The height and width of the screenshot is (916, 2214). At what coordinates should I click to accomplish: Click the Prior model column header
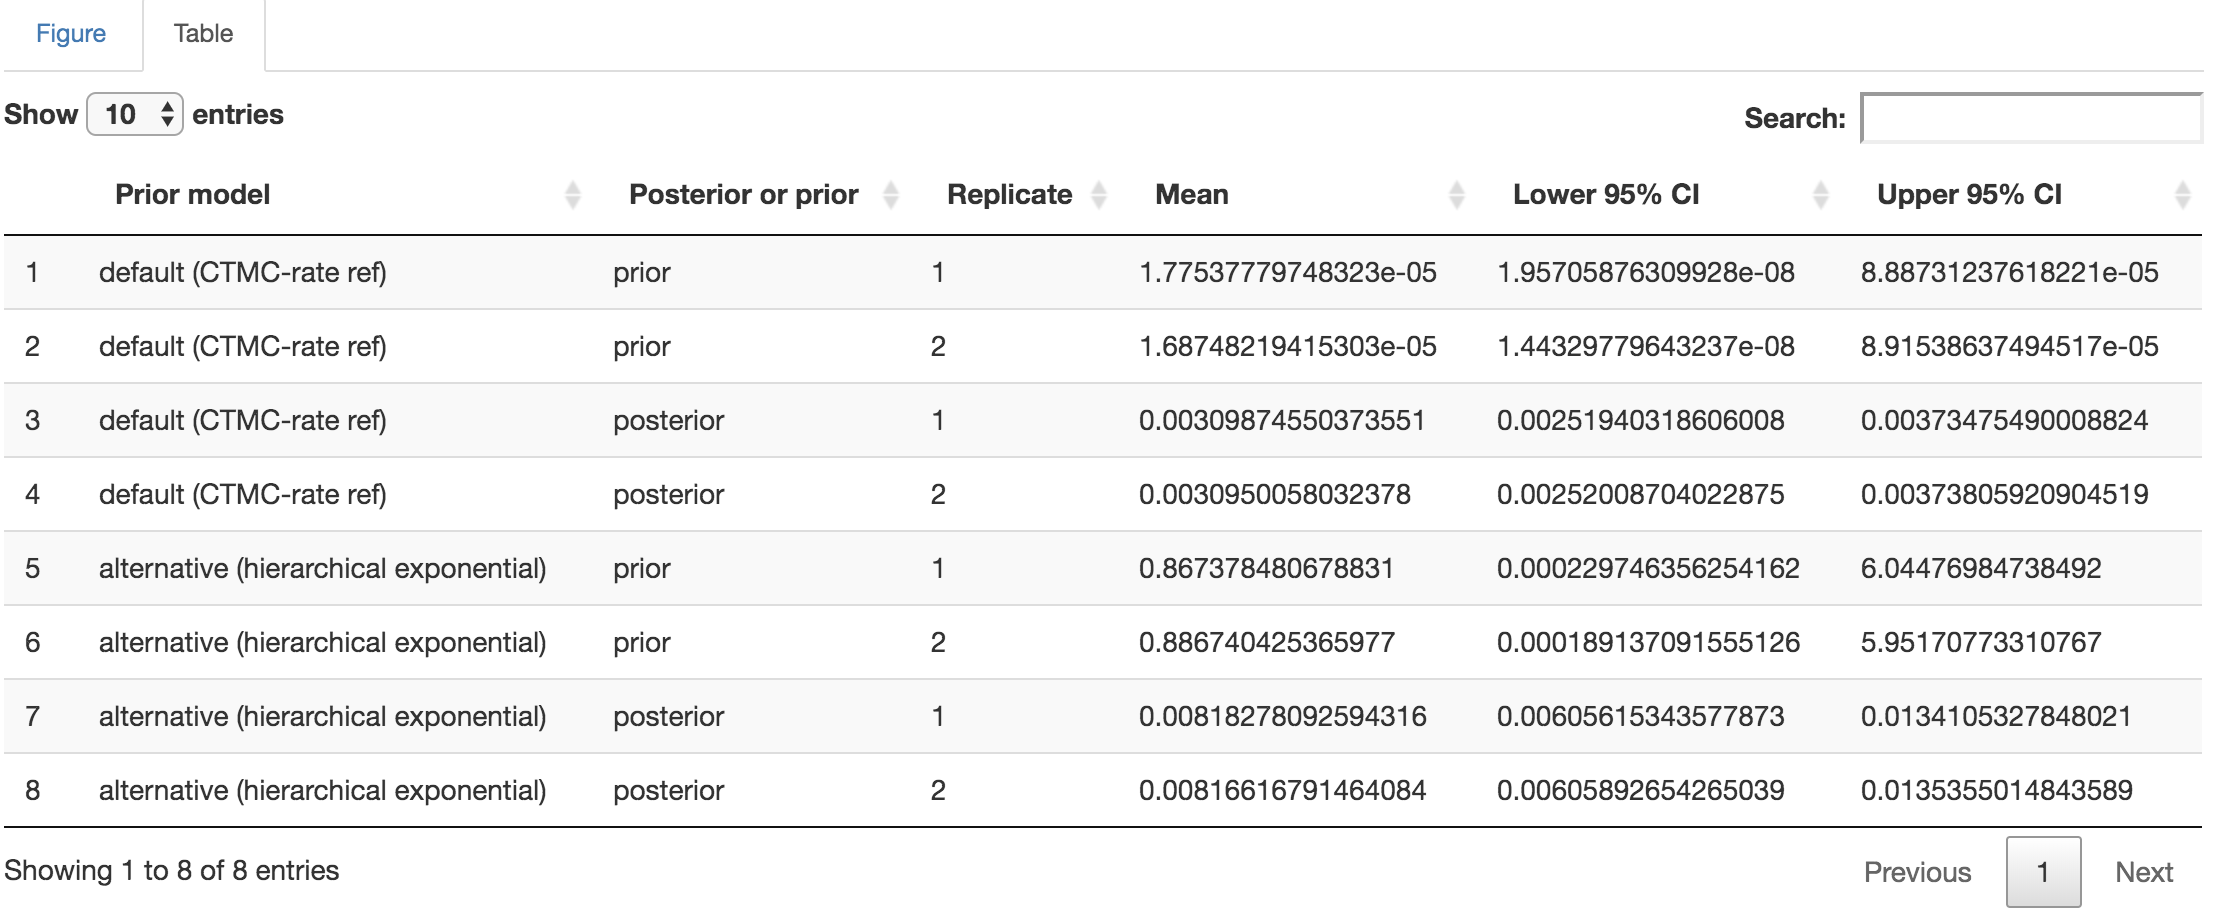(193, 195)
